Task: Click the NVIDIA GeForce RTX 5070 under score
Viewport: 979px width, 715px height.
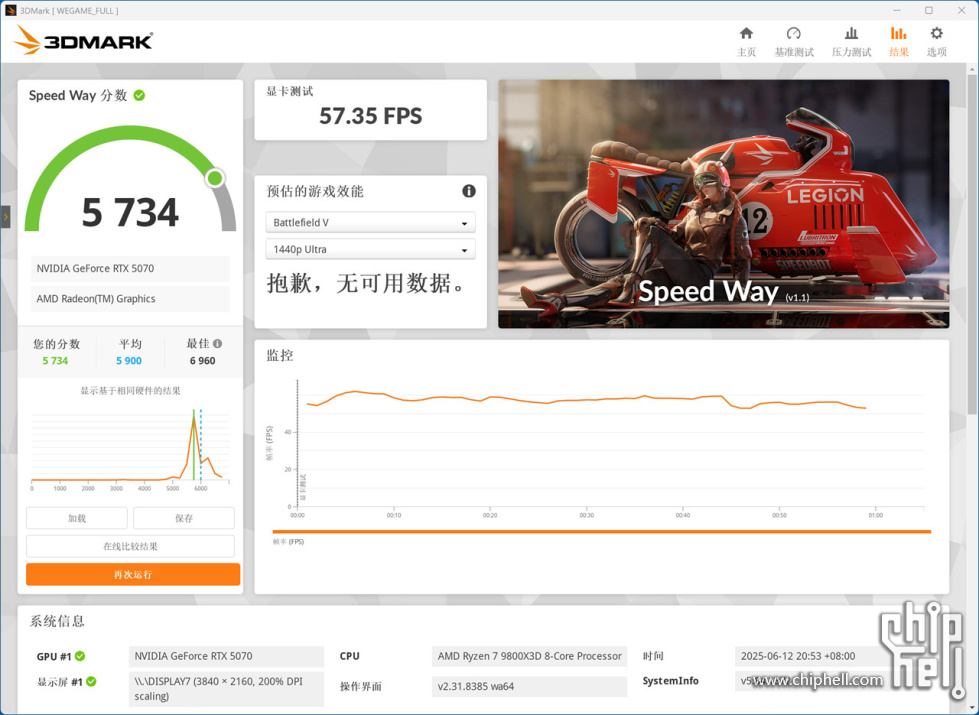Action: coord(130,269)
